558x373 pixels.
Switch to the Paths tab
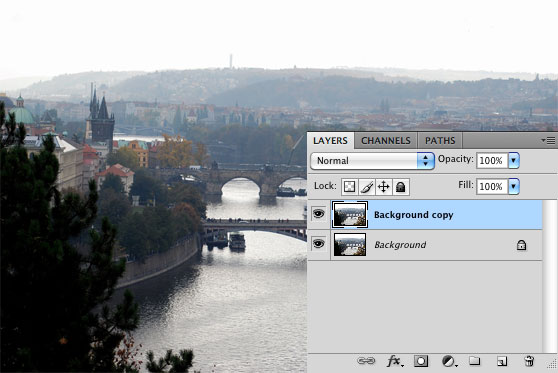(440, 141)
